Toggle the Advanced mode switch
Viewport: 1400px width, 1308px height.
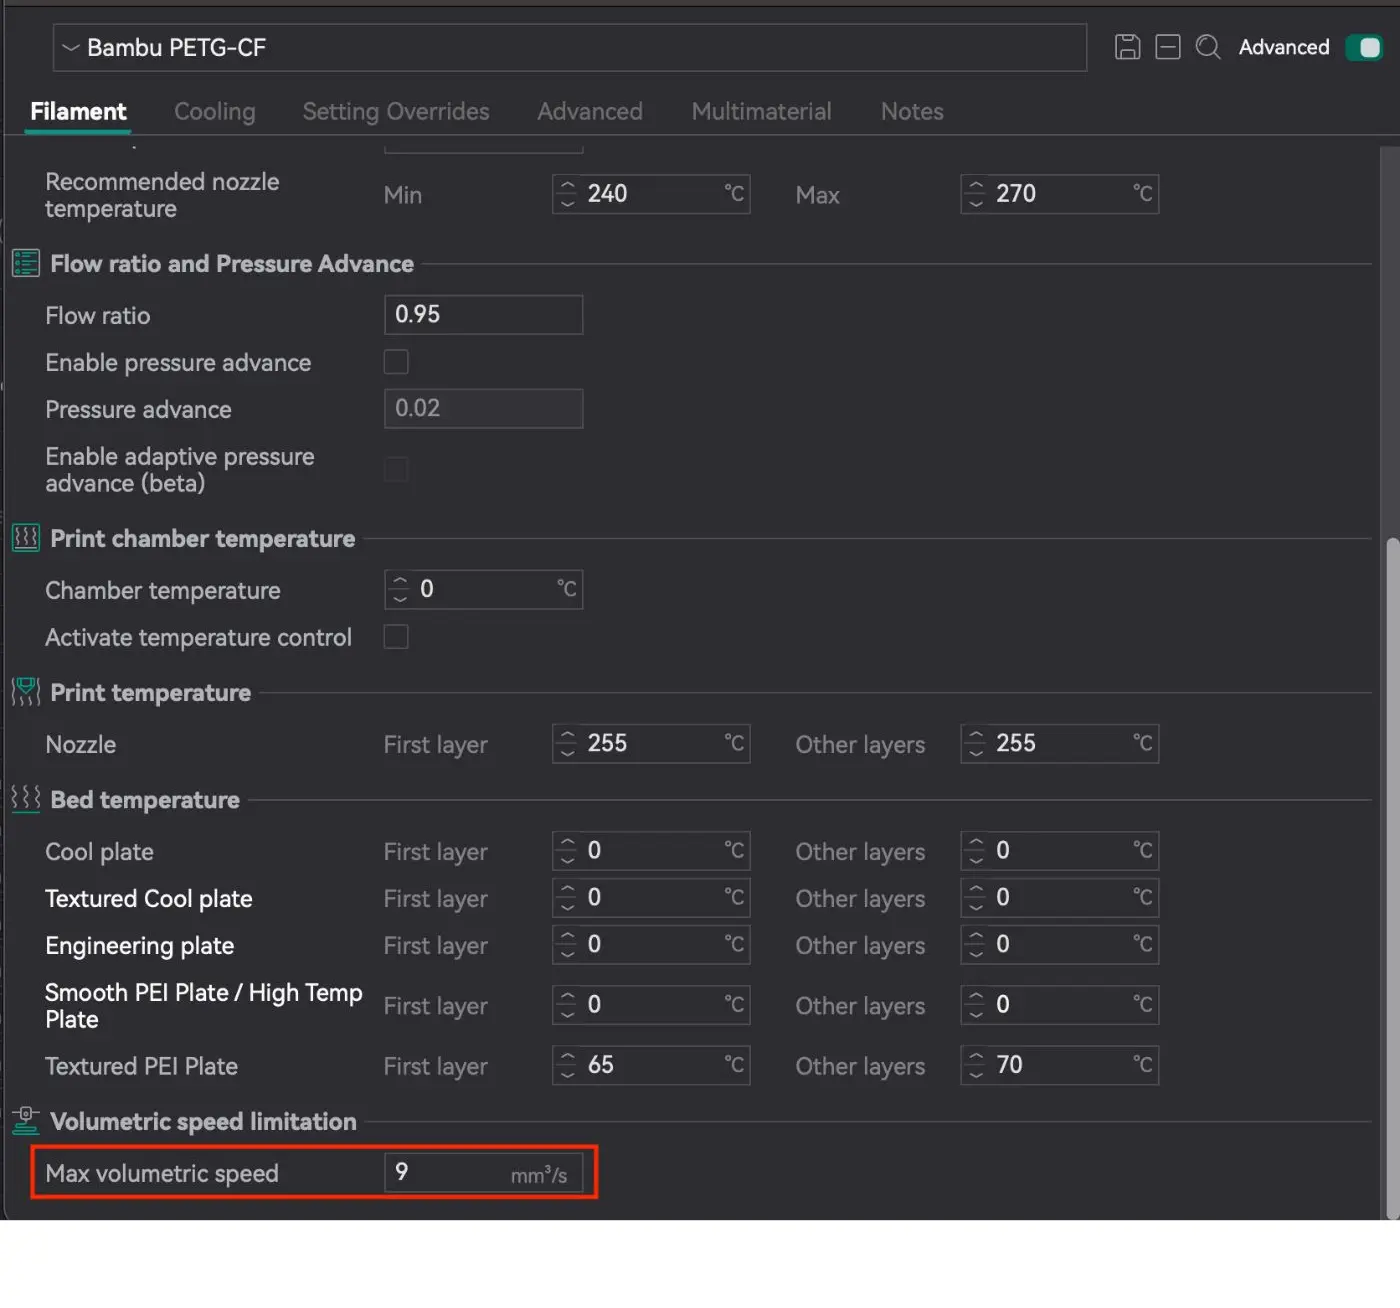1363,47
